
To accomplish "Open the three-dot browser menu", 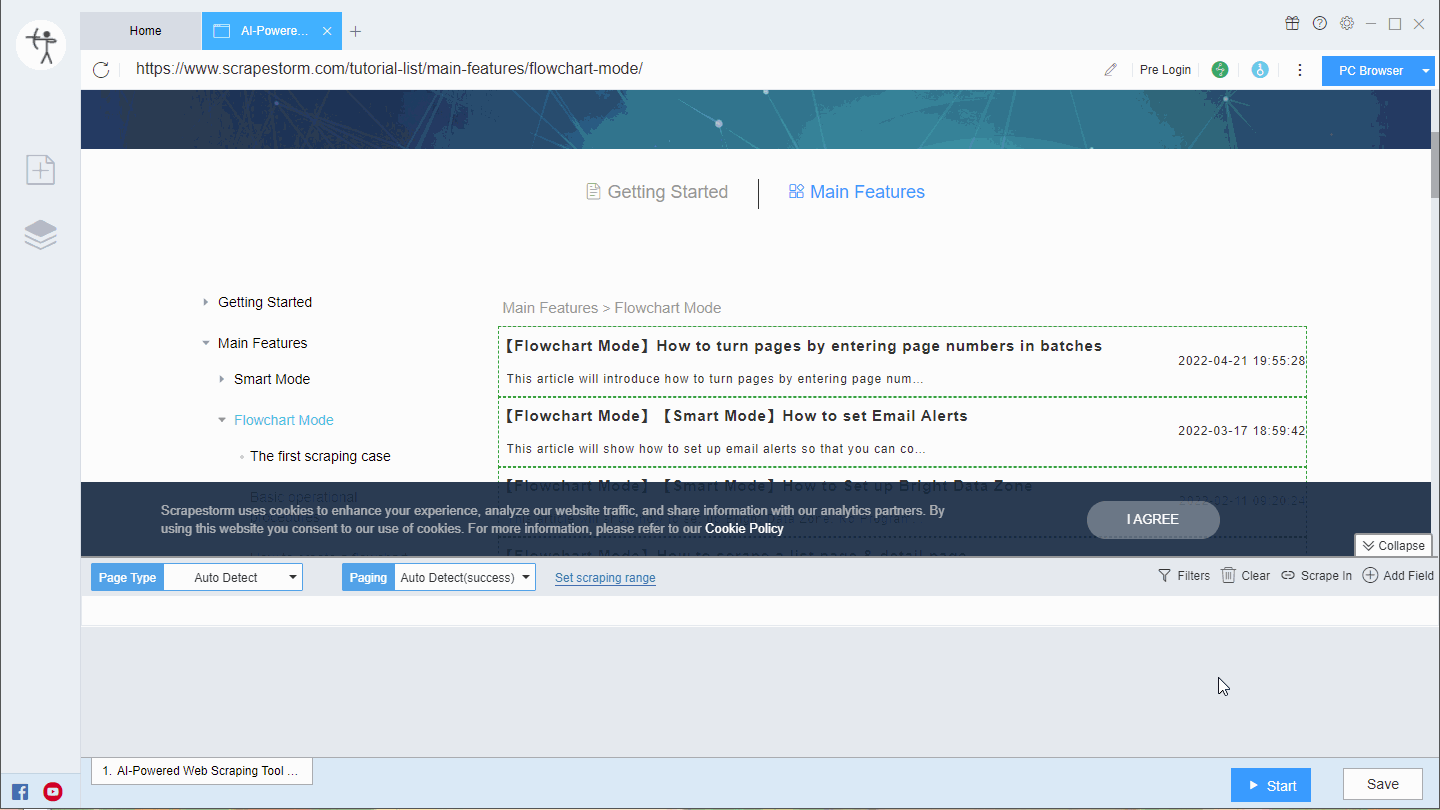I will pos(1299,69).
